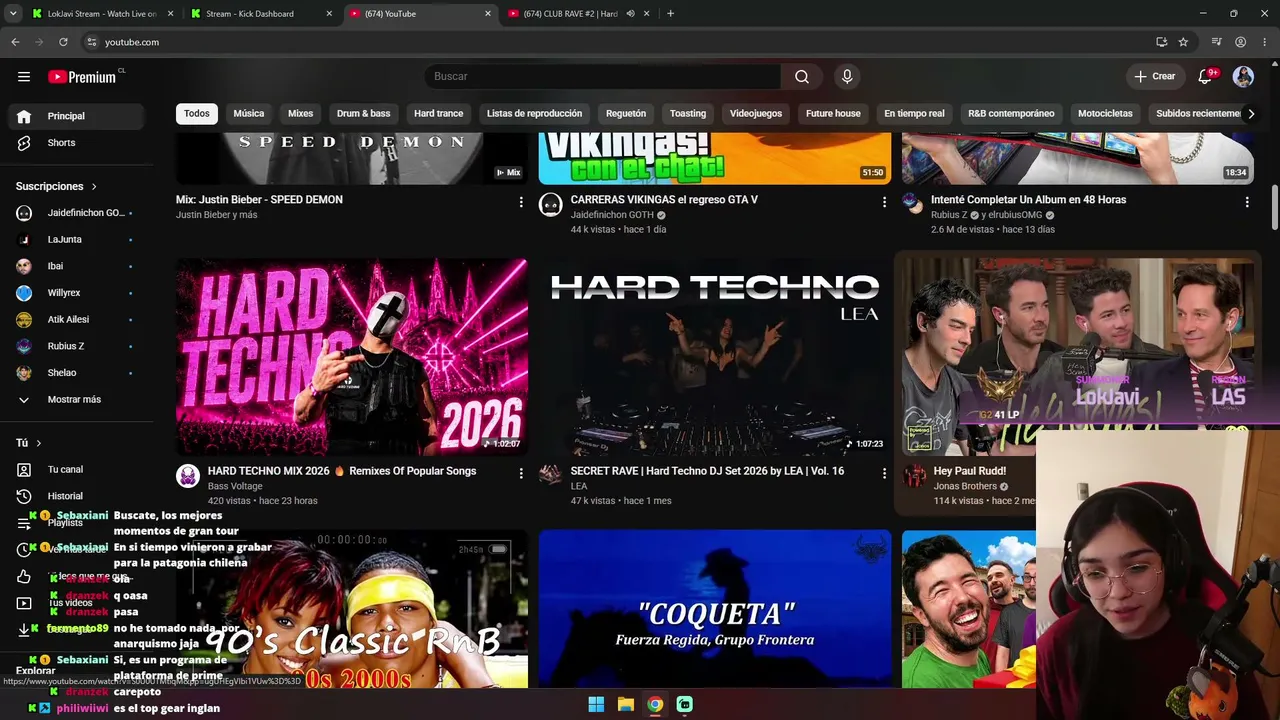The height and width of the screenshot is (720, 1280).
Task: Open the Shorts sidebar entry
Action: click(76, 143)
